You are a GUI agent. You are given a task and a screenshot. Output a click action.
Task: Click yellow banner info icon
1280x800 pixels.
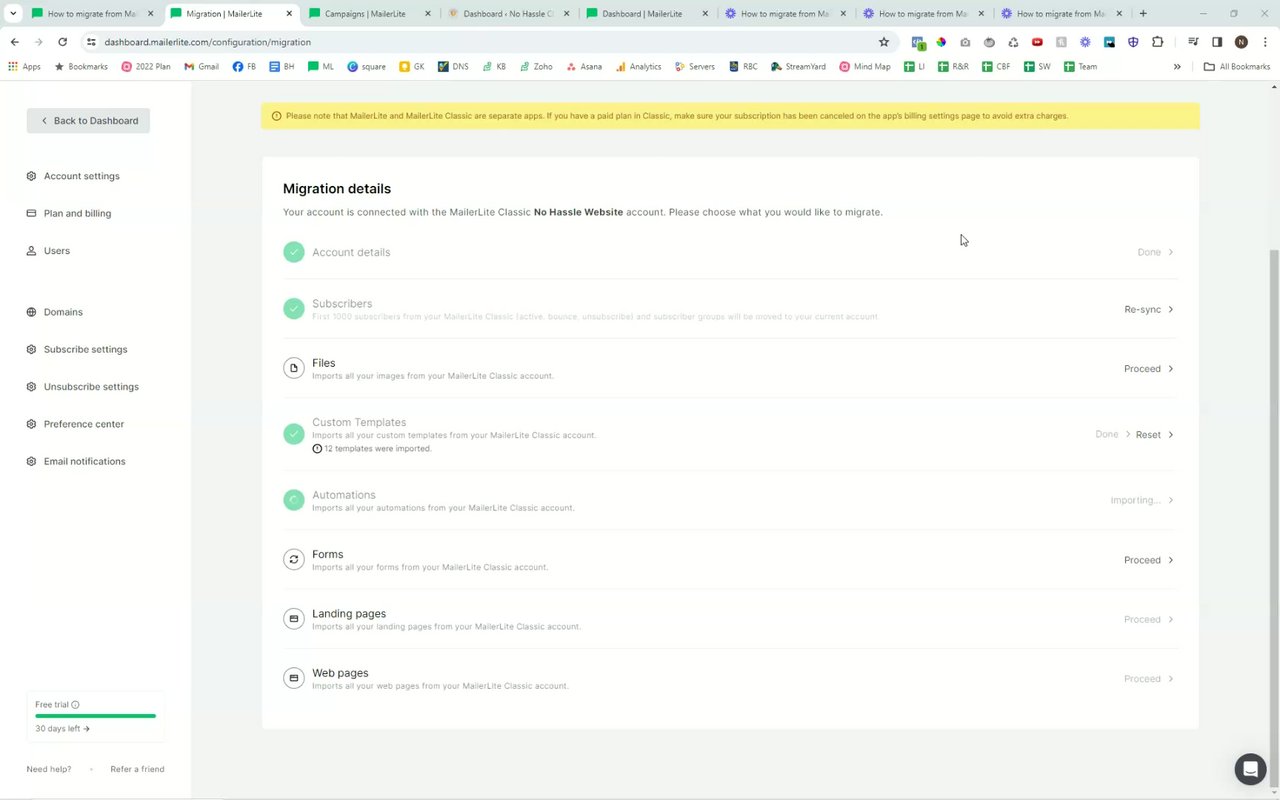[276, 116]
